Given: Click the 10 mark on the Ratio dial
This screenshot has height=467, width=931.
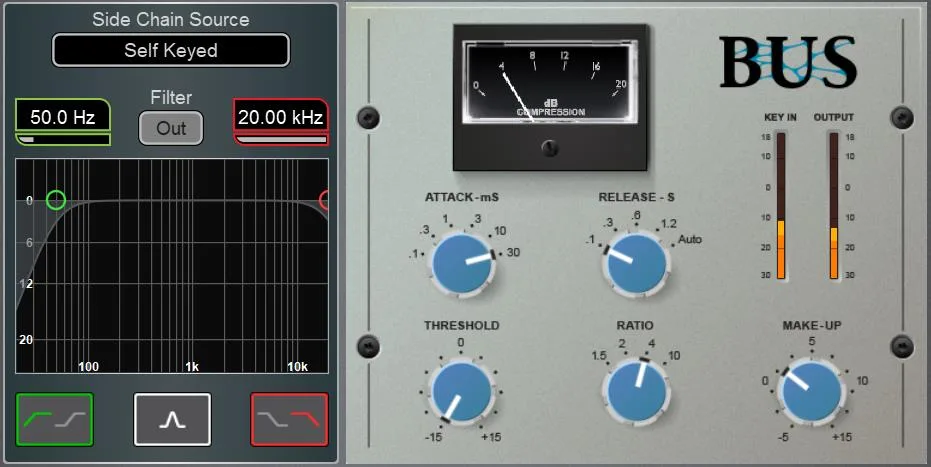Looking at the screenshot, I should point(674,355).
